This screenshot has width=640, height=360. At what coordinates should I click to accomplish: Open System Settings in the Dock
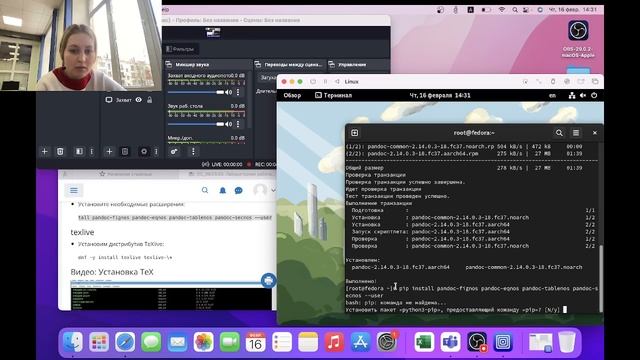pyautogui.click(x=386, y=342)
